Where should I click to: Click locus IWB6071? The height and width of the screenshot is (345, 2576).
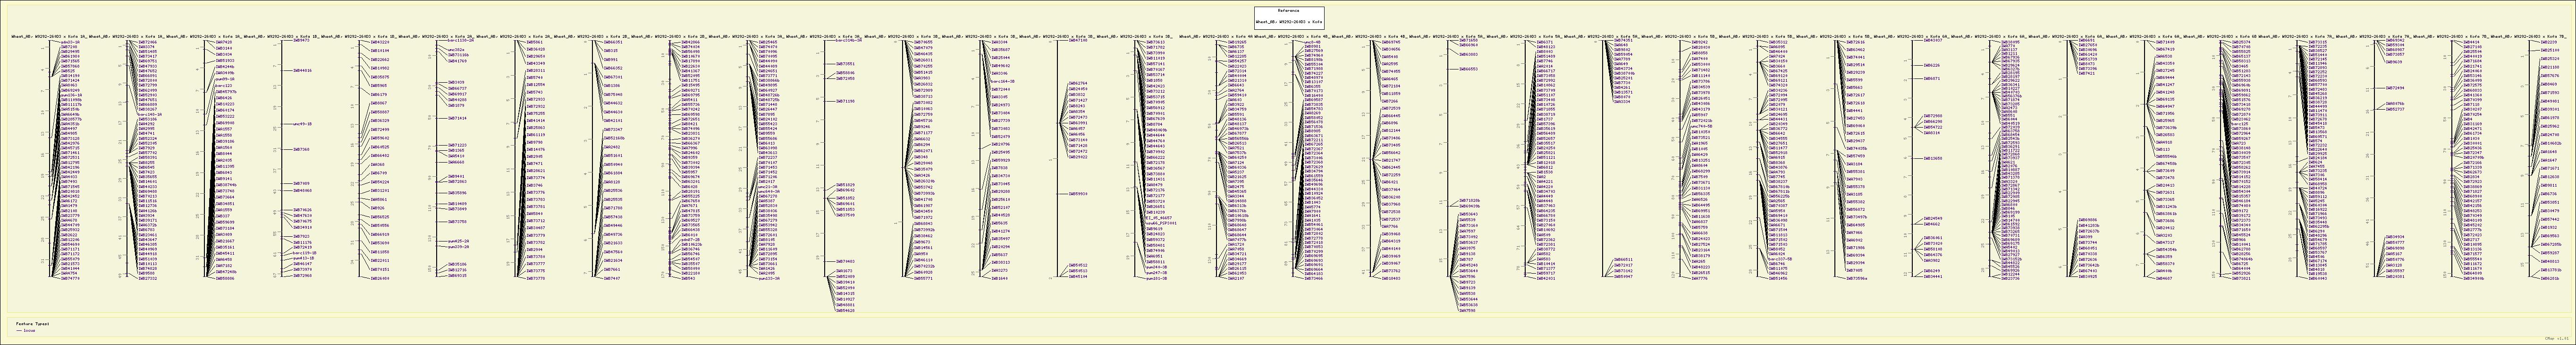point(1931,78)
